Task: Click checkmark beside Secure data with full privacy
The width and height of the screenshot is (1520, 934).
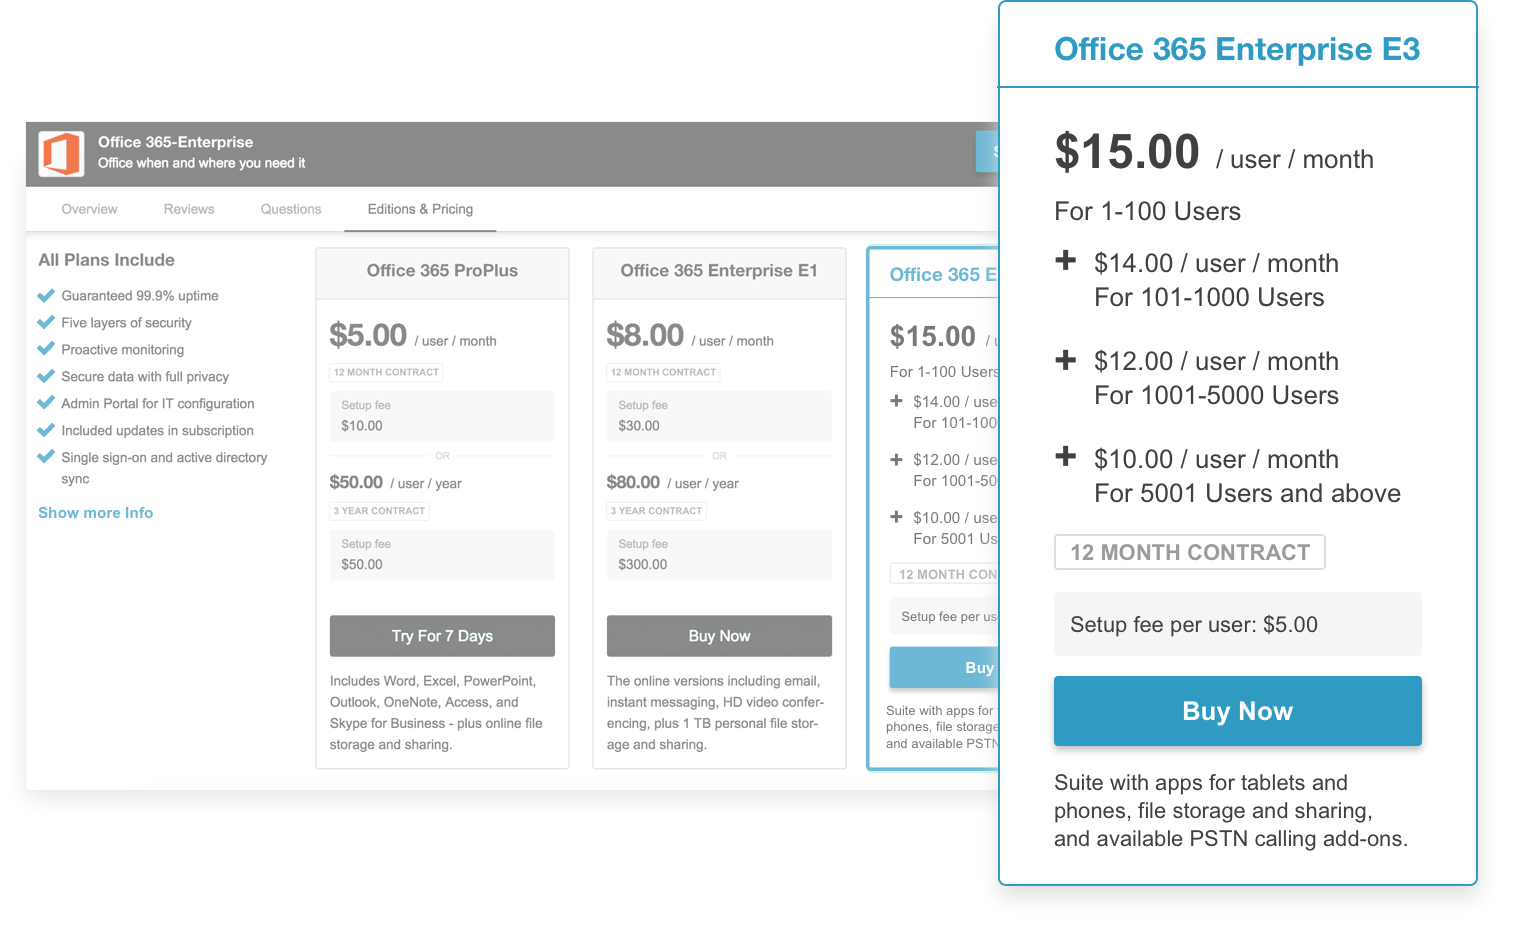Action: coord(46,376)
